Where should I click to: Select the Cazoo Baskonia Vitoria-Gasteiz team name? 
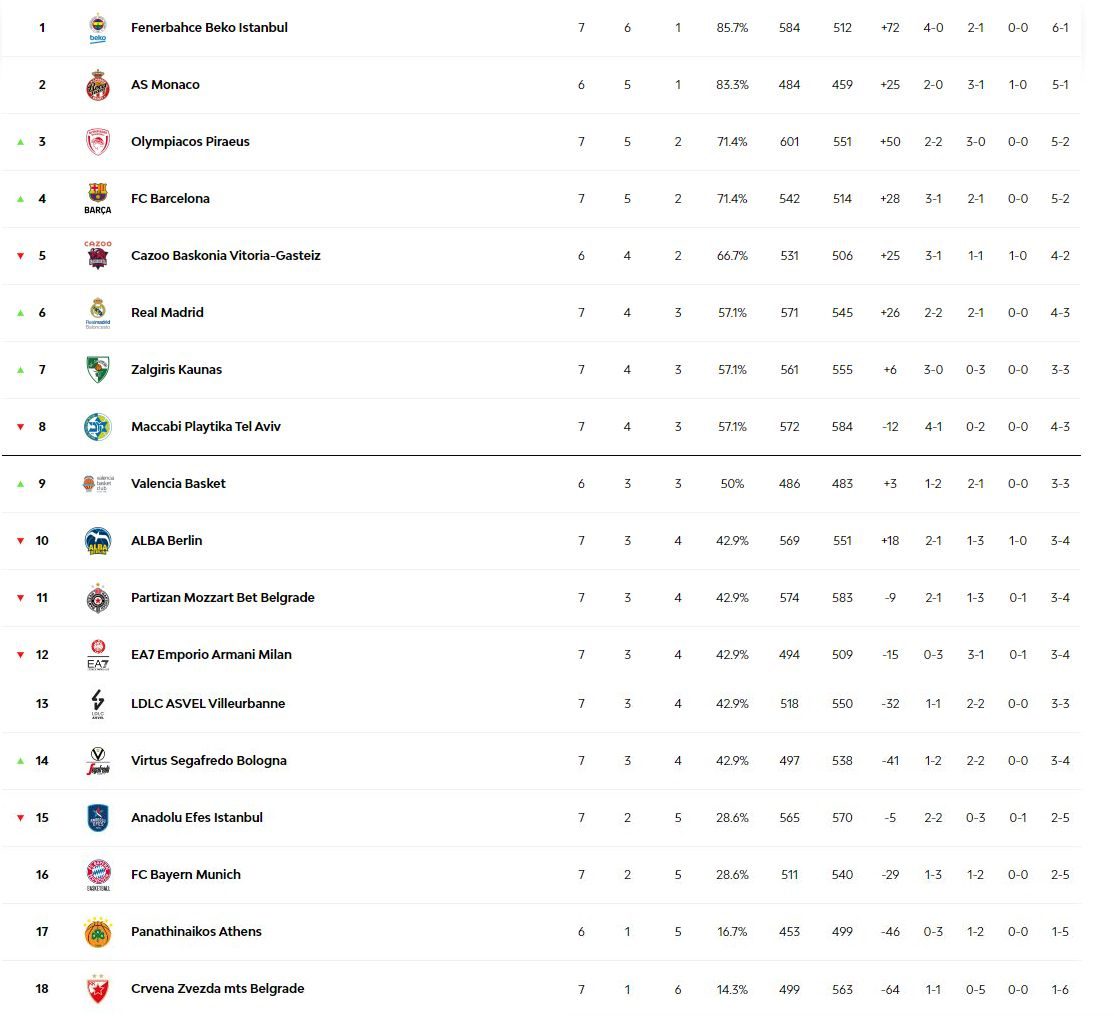coord(225,256)
